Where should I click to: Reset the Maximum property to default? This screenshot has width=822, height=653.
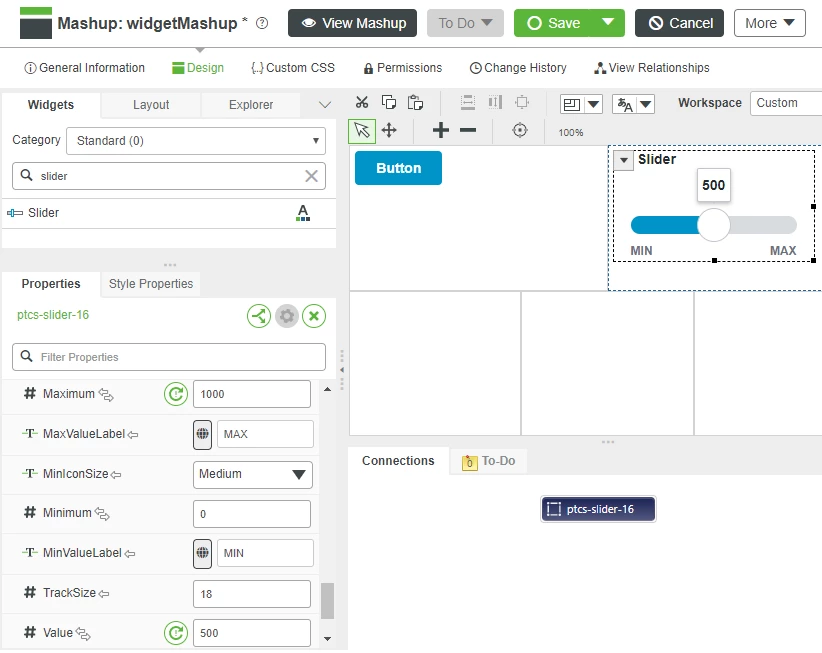(176, 394)
